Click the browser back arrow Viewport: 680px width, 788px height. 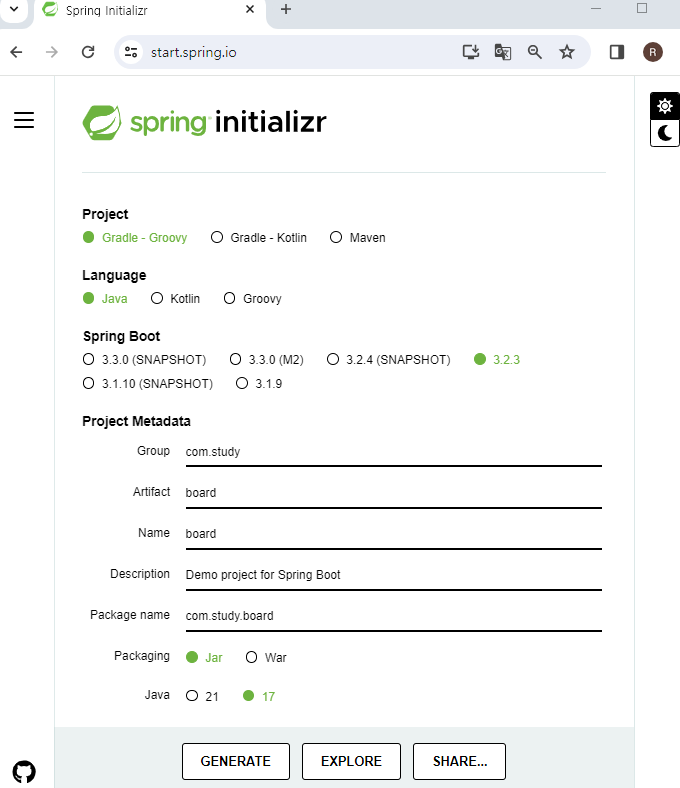tap(17, 52)
